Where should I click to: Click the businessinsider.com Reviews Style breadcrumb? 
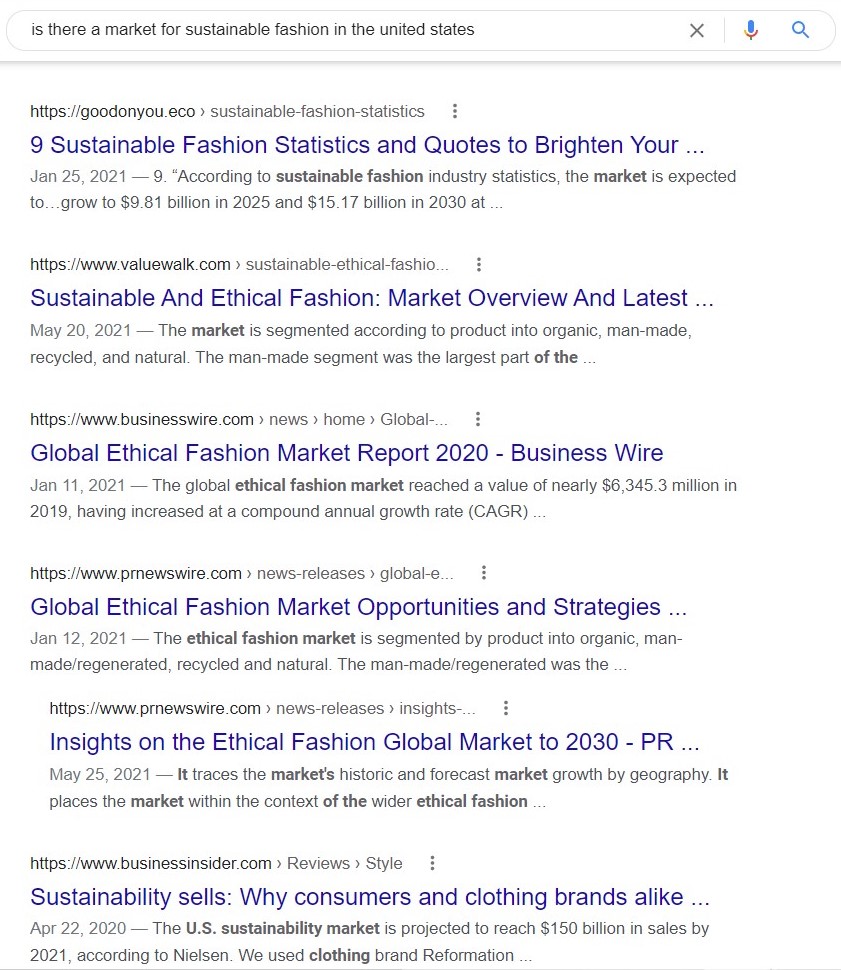coord(216,863)
